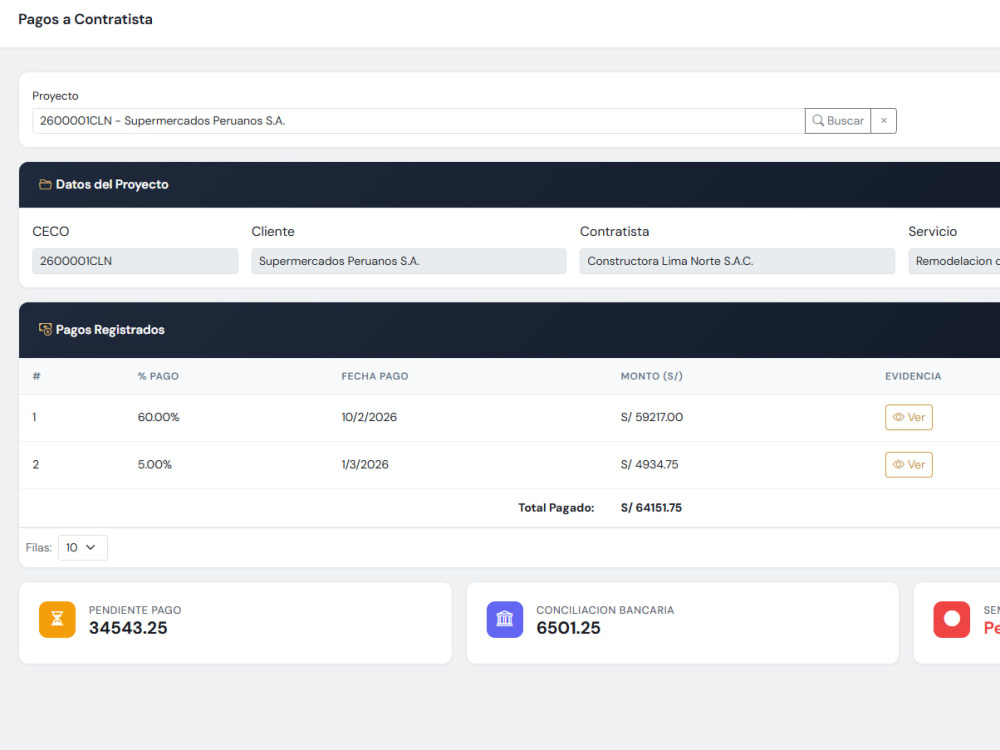This screenshot has height=750, width=1000.
Task: Click the hourglass Pendiente Pago icon
Action: [x=57, y=619]
